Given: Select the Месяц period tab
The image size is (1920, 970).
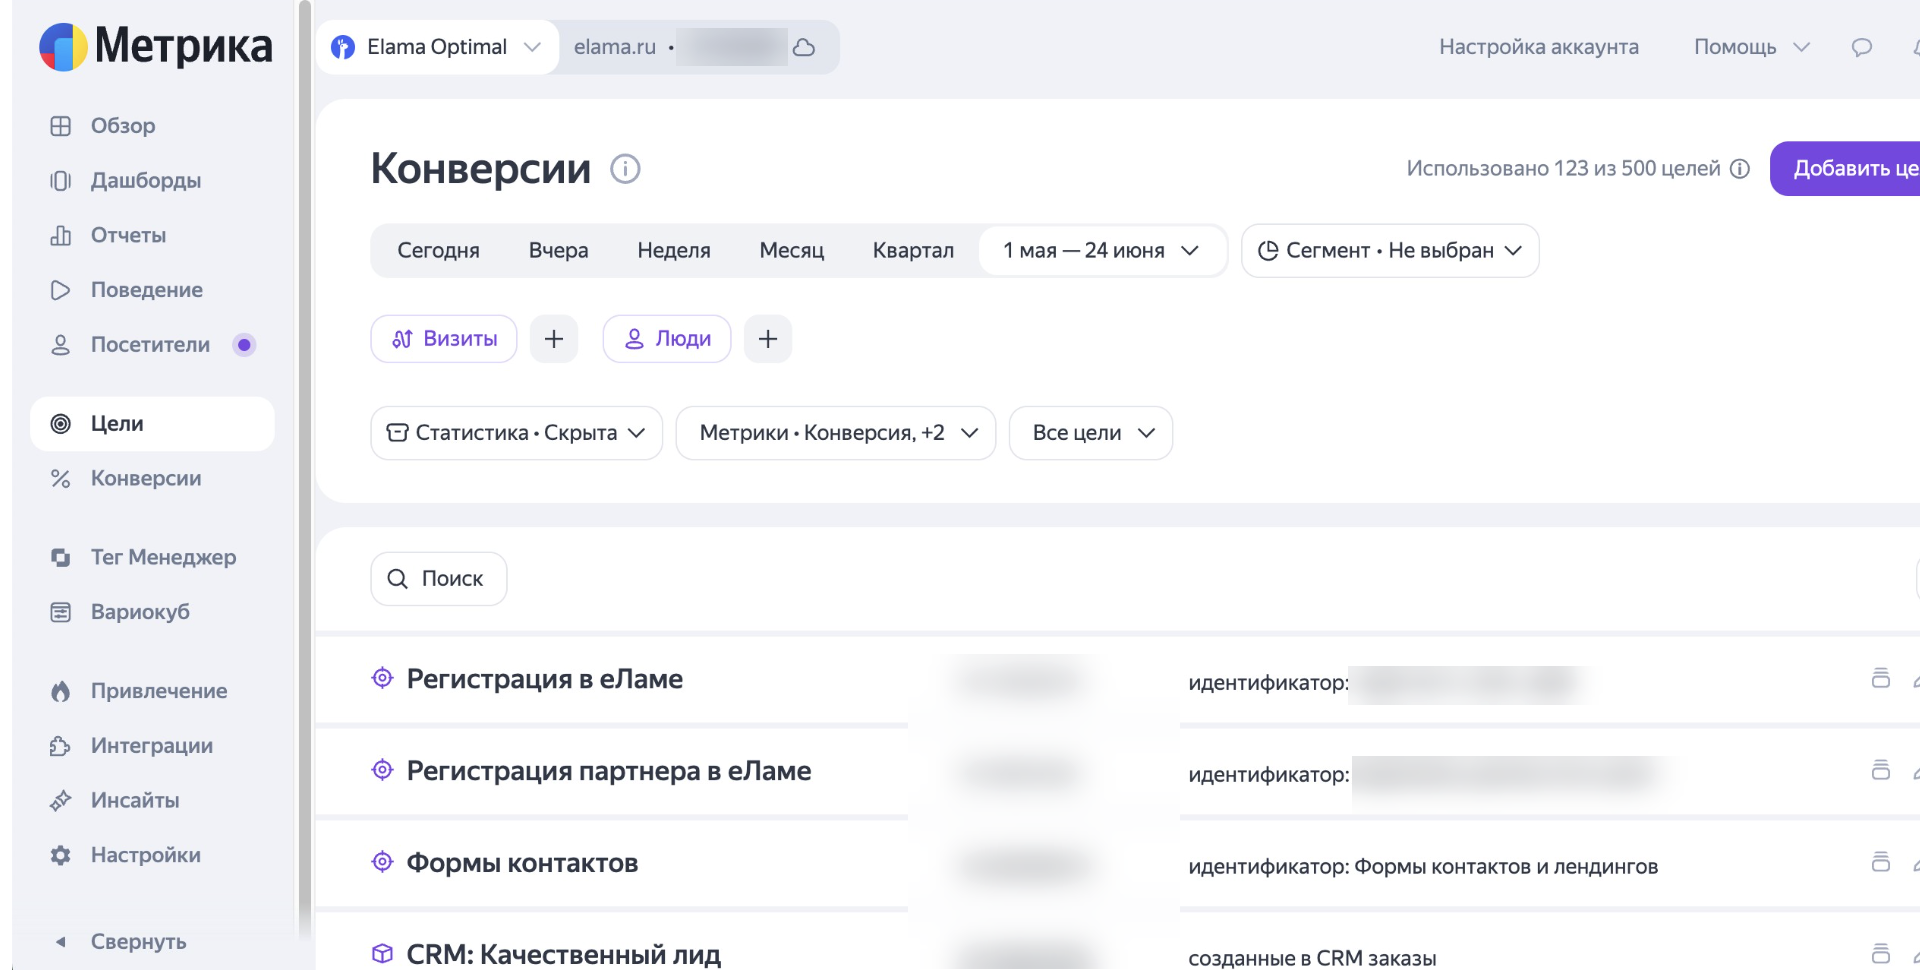Looking at the screenshot, I should coord(792,251).
